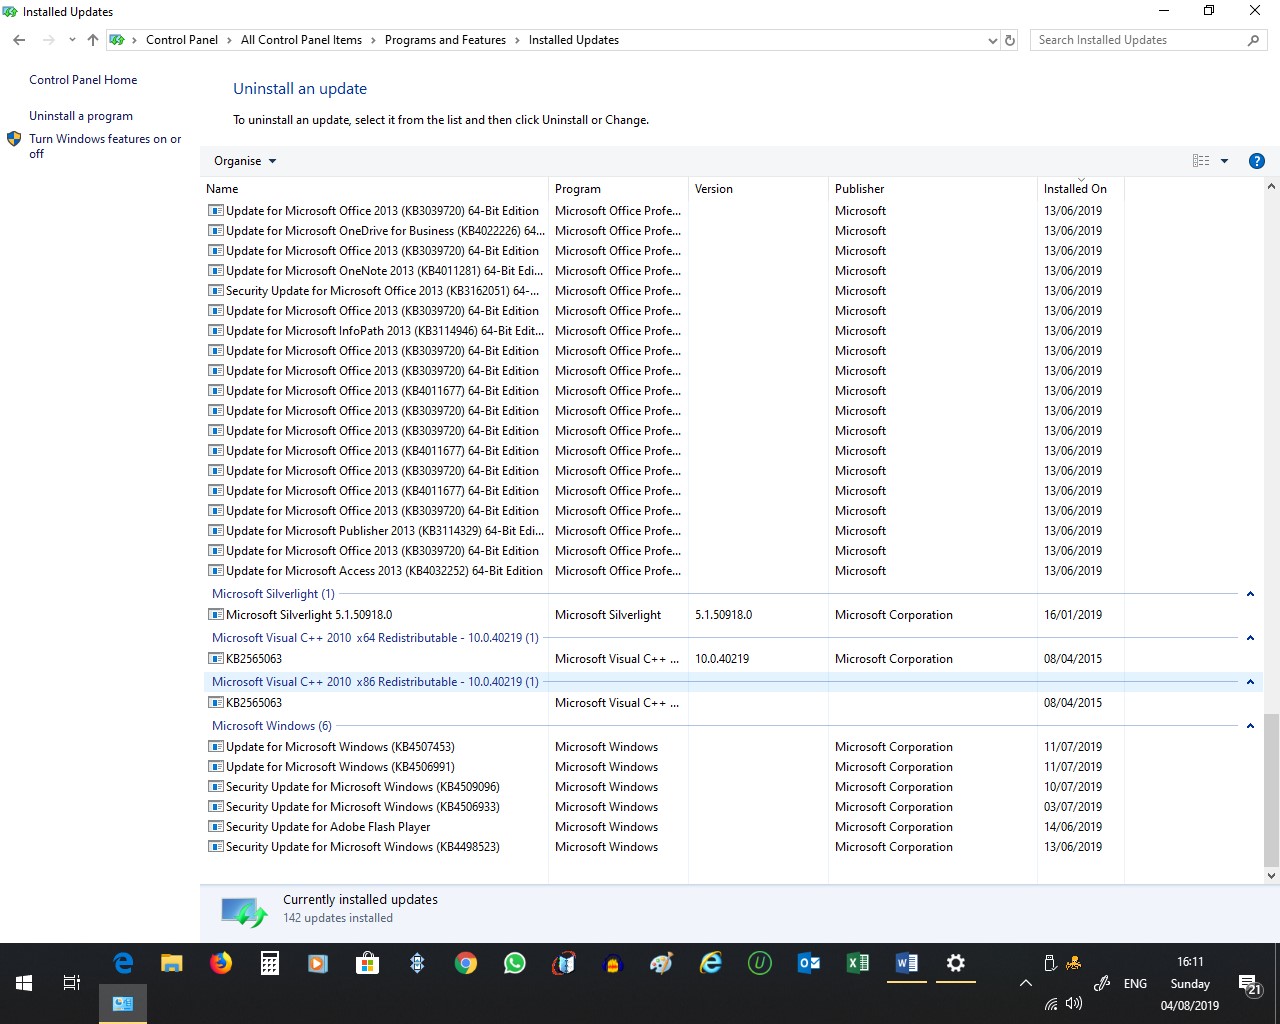Click the Installed Updates breadcrumb
1280x1024 pixels.
click(x=574, y=40)
